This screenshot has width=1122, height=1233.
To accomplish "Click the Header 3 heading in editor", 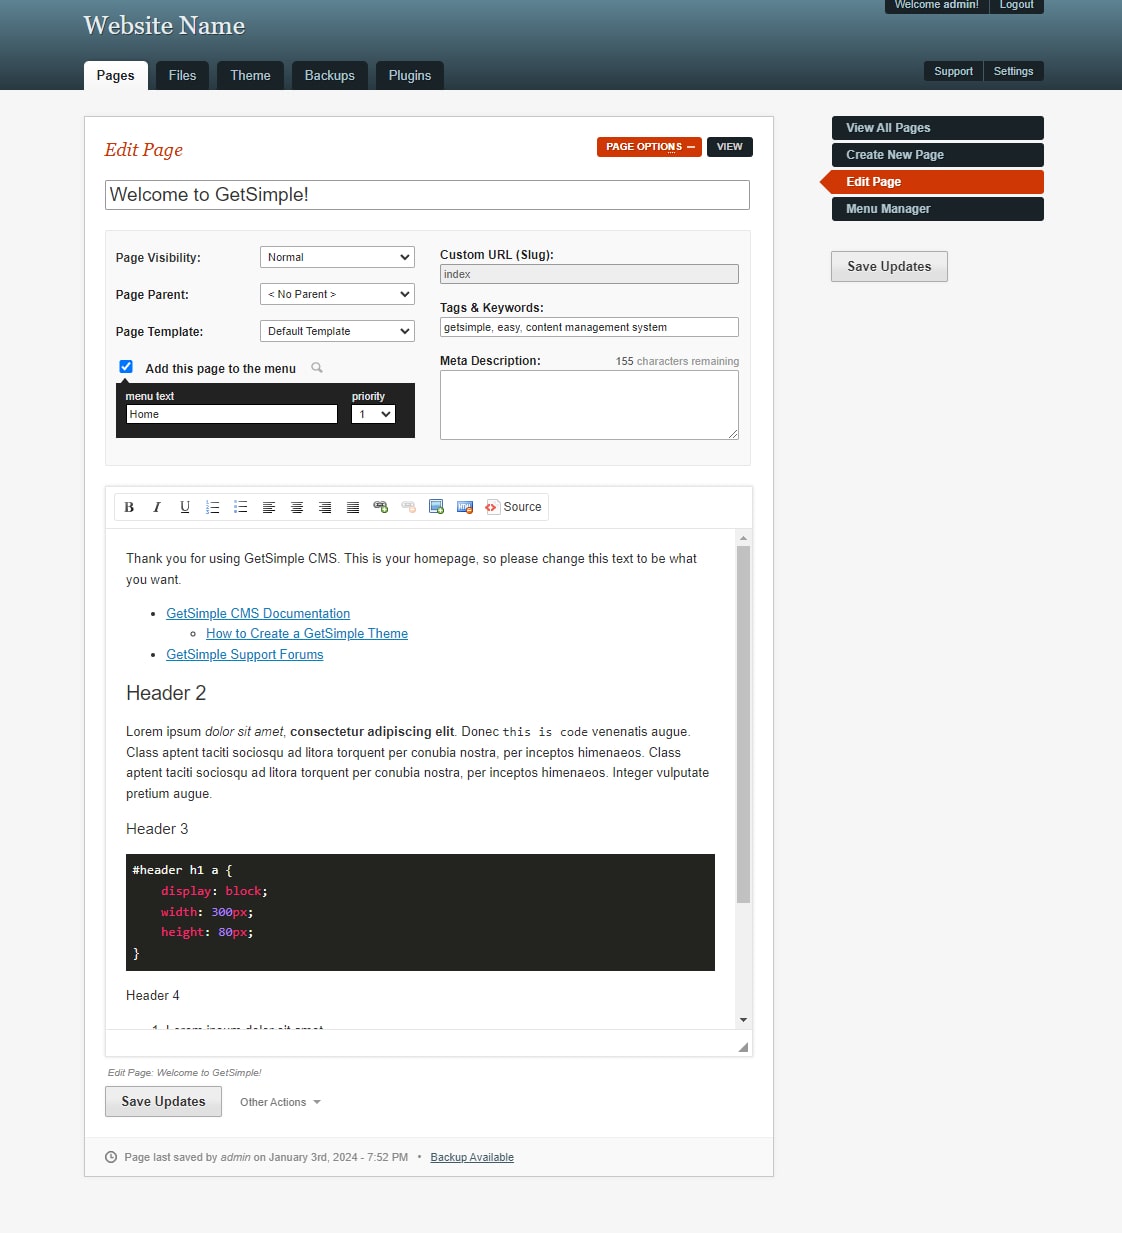I will pos(157,829).
